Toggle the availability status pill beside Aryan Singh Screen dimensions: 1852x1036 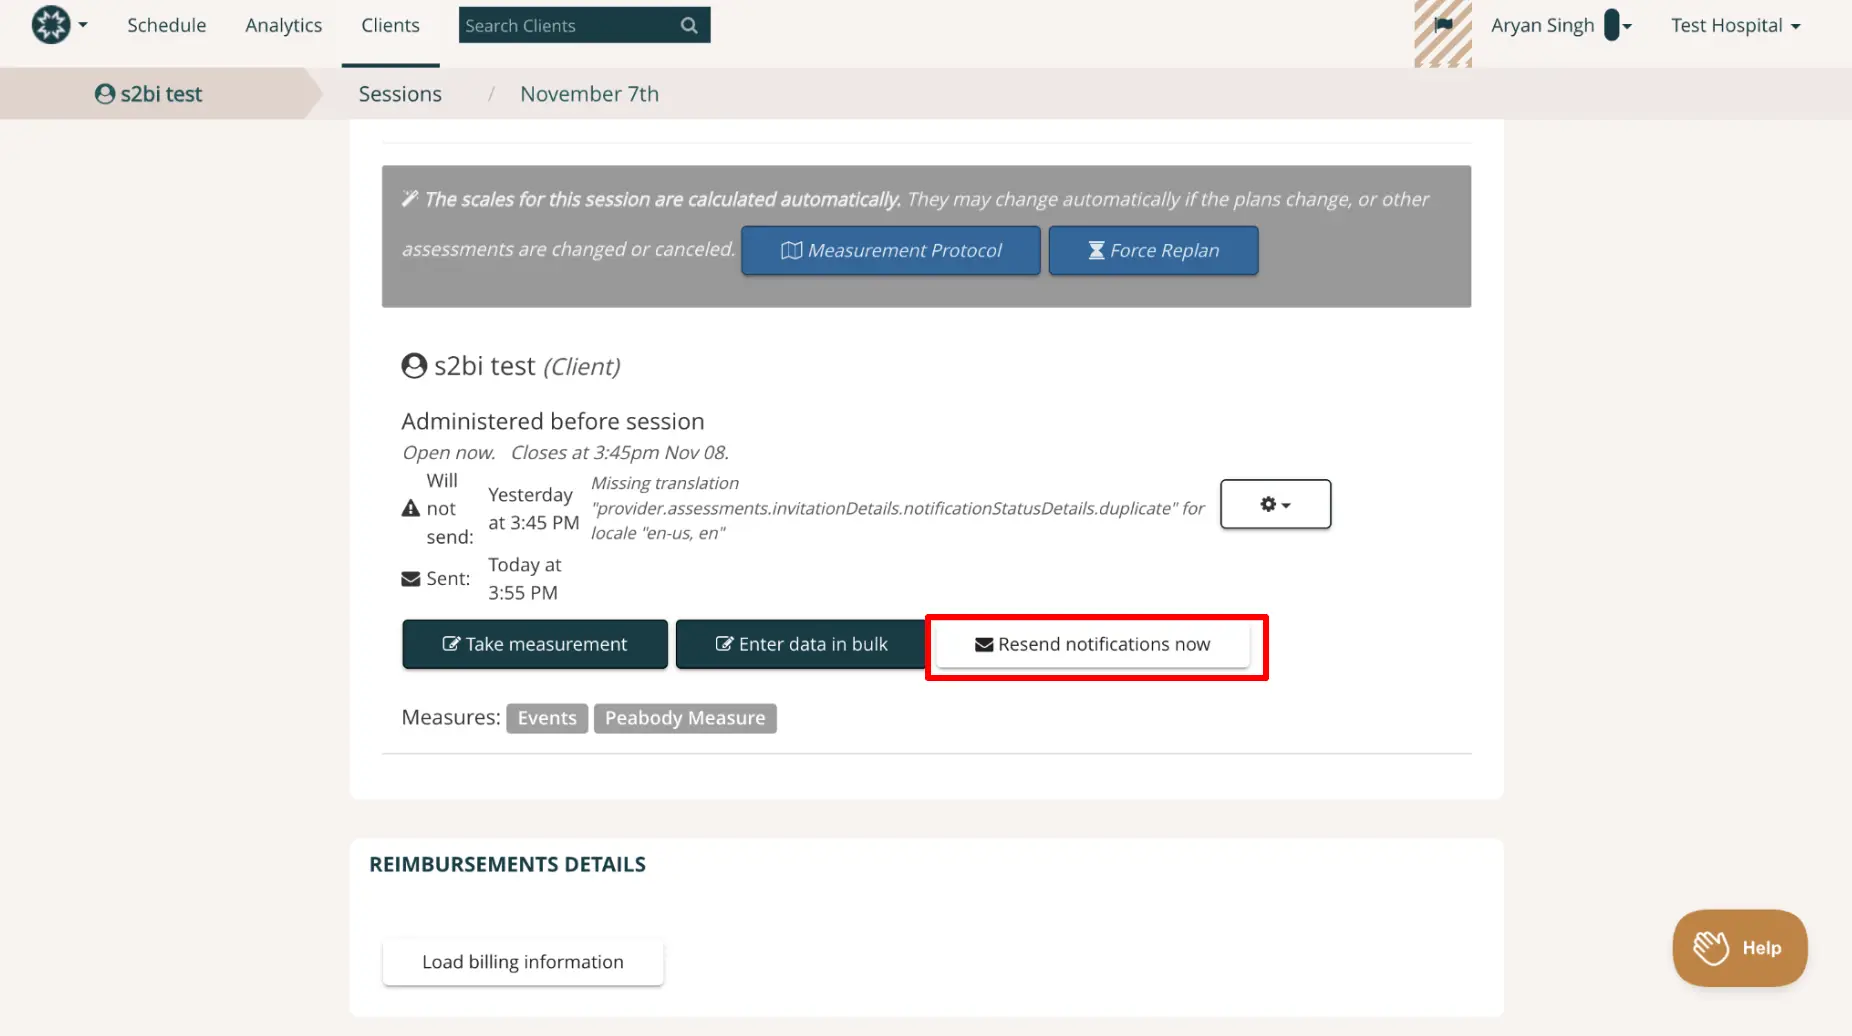pyautogui.click(x=1611, y=25)
